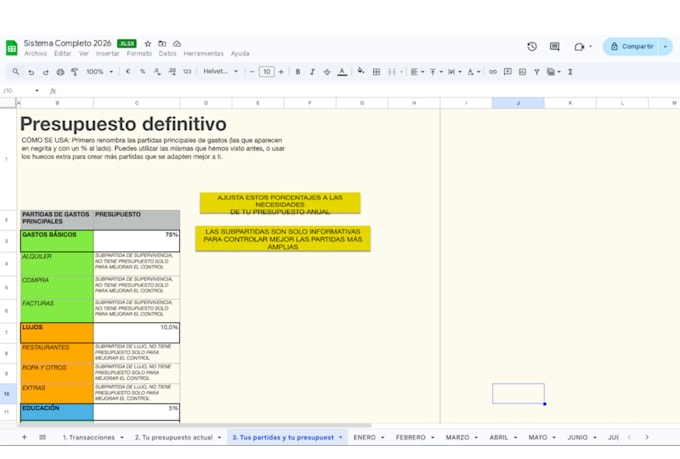Open Google Sheets home logo
The width and height of the screenshot is (680, 459).
[x=12, y=48]
